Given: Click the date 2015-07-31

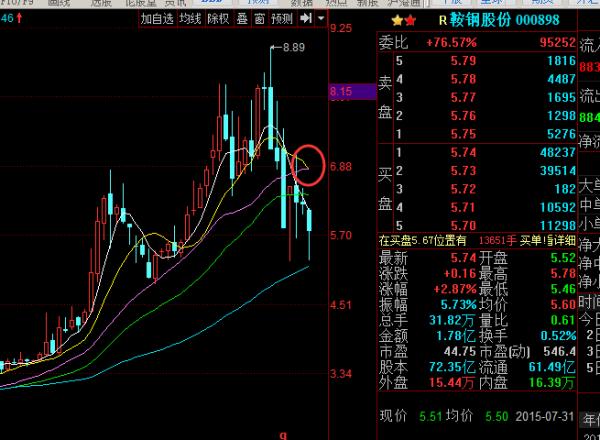Looking at the screenshot, I should click(x=545, y=416).
